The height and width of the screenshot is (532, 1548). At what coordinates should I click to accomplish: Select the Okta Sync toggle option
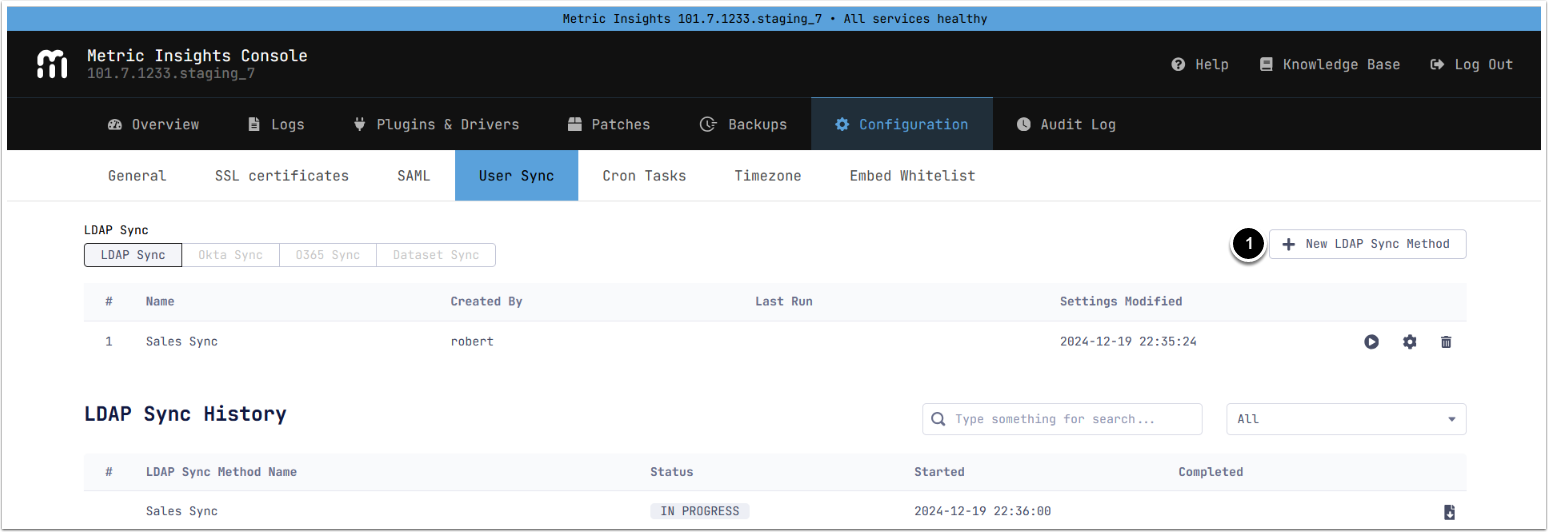tap(231, 255)
